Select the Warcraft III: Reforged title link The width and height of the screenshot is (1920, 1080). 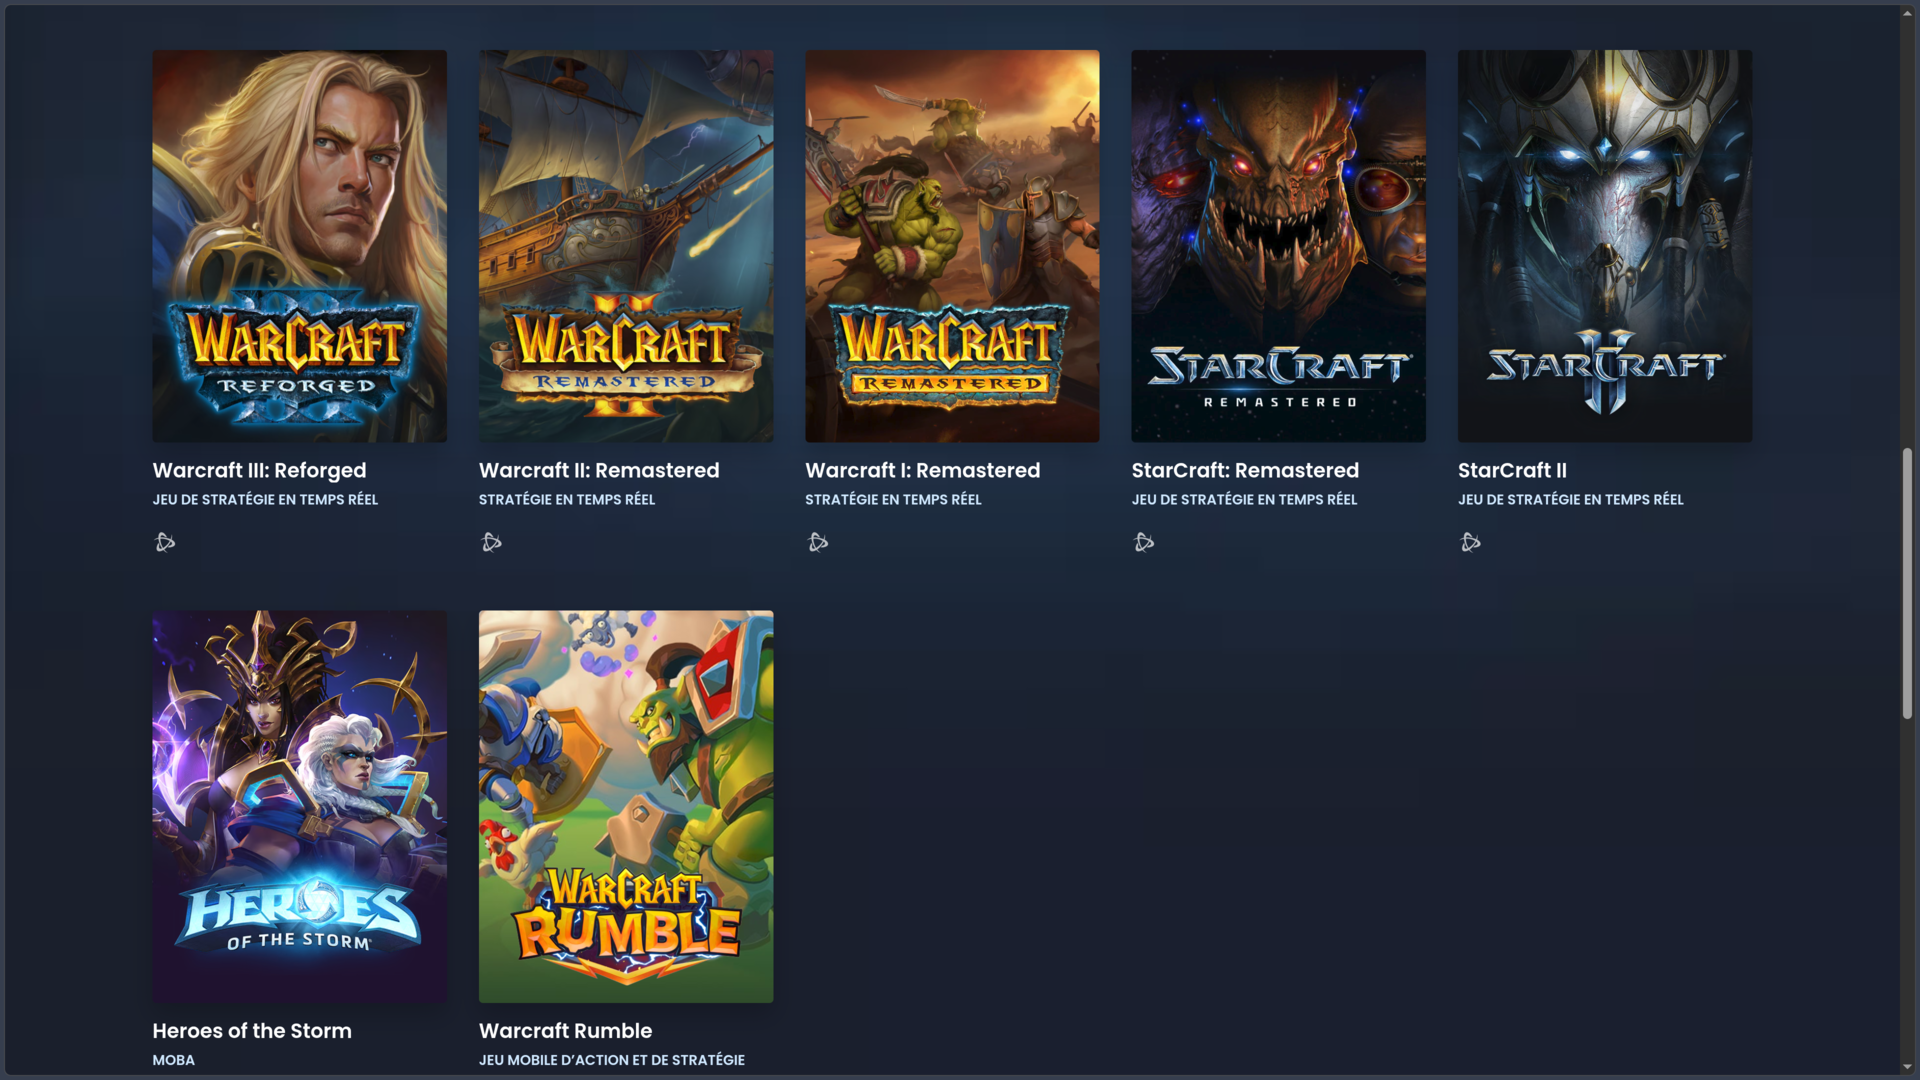tap(260, 470)
